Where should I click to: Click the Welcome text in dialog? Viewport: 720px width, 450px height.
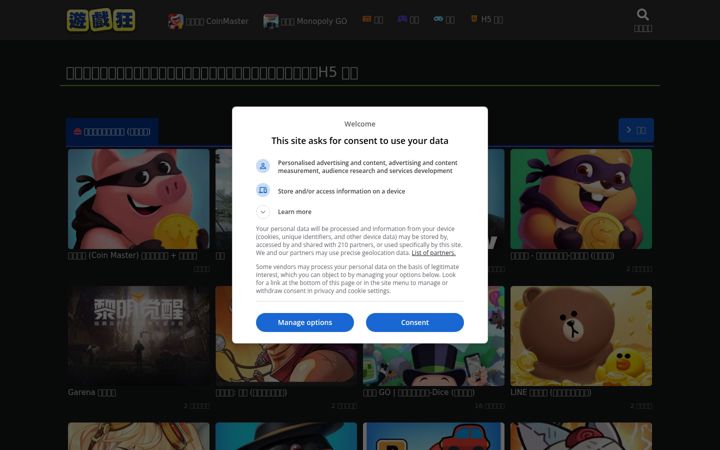coord(360,124)
